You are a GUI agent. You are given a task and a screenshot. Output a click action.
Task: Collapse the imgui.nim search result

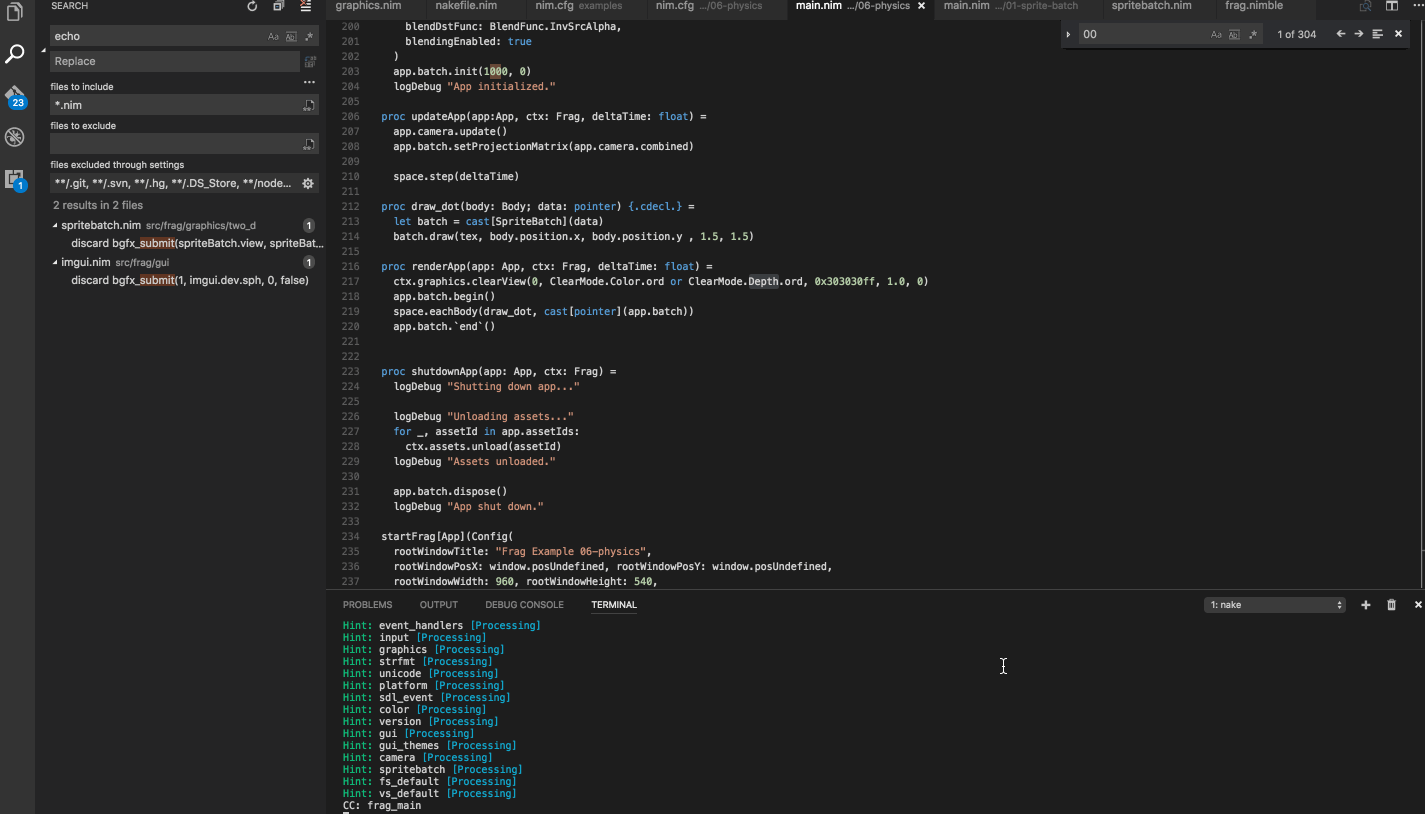click(56, 262)
